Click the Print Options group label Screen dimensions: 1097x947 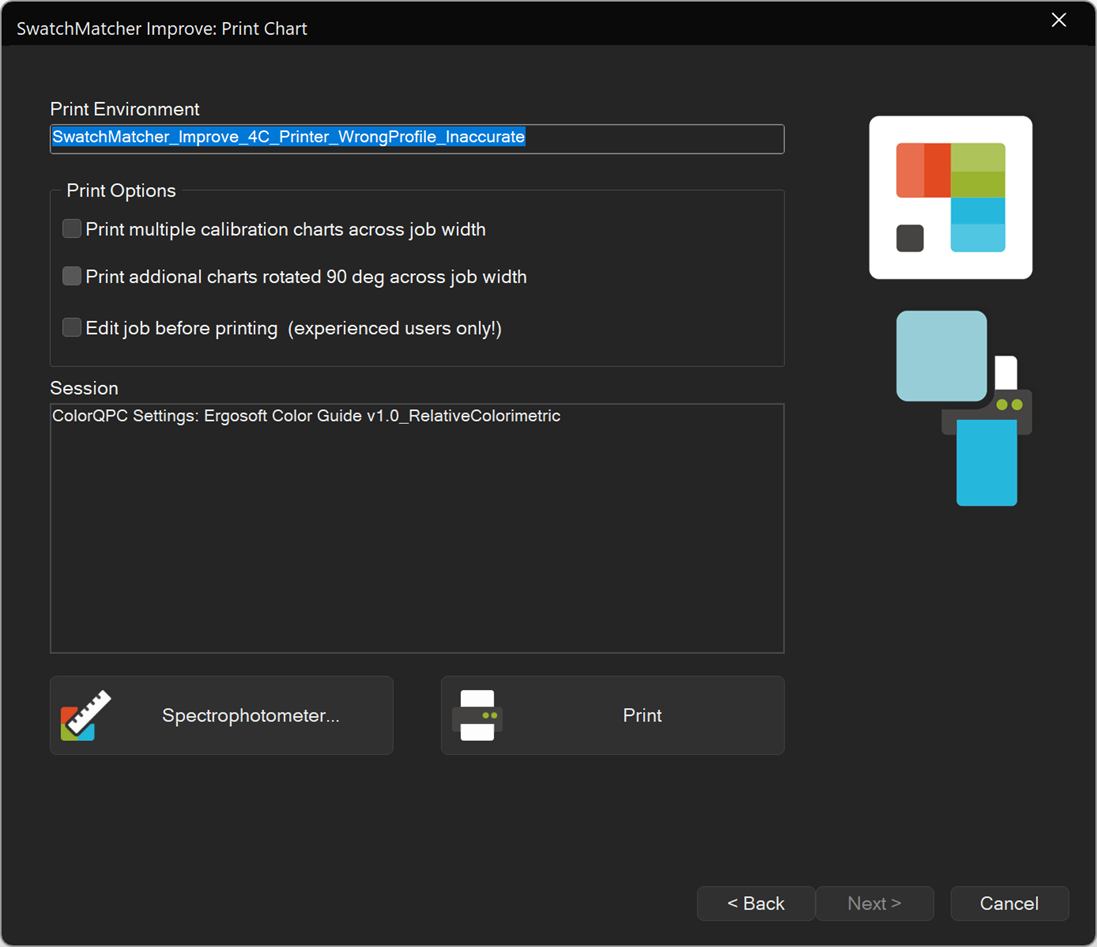point(121,190)
